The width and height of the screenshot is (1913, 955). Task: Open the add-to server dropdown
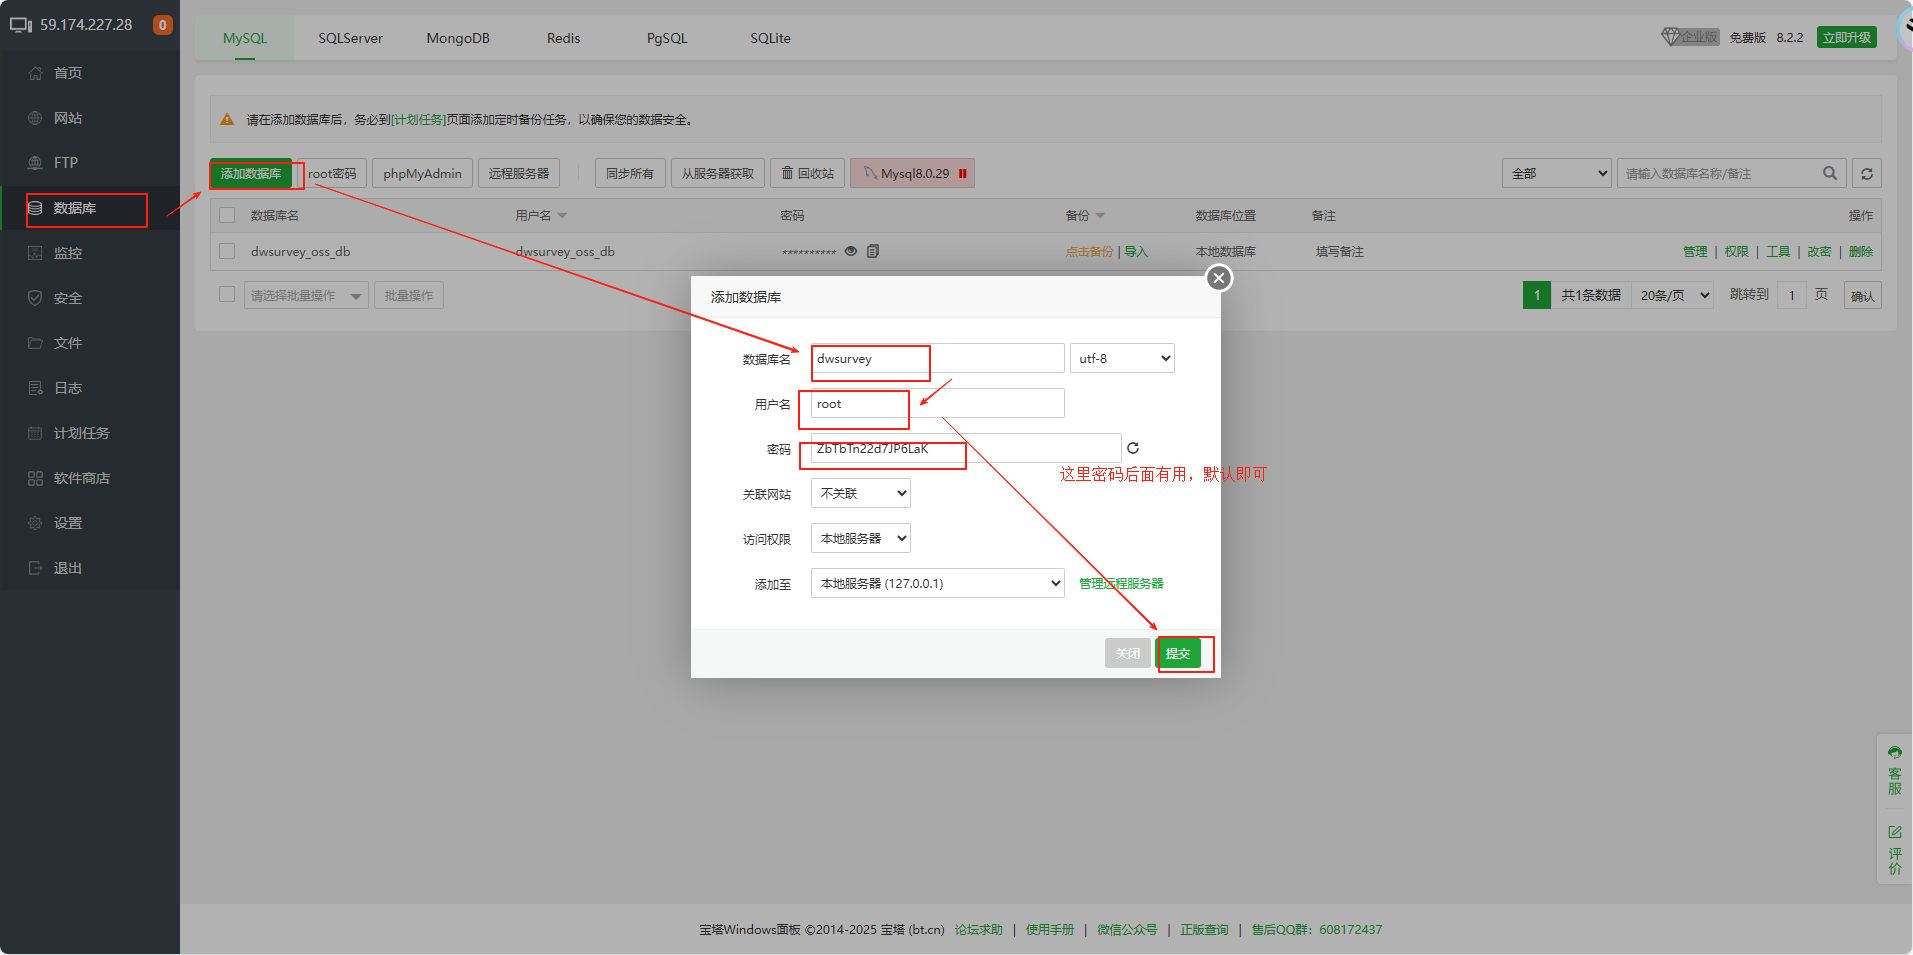937,583
